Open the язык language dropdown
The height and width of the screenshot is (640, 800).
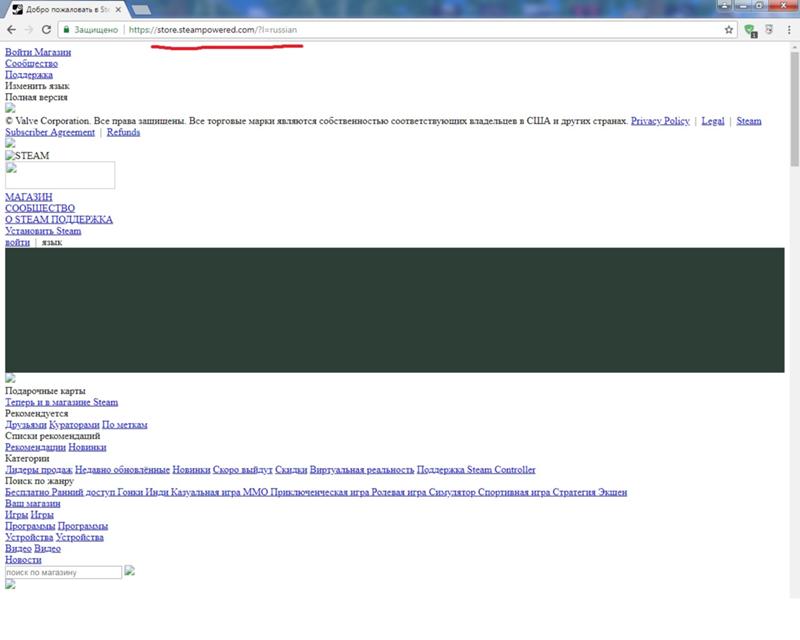click(x=52, y=242)
